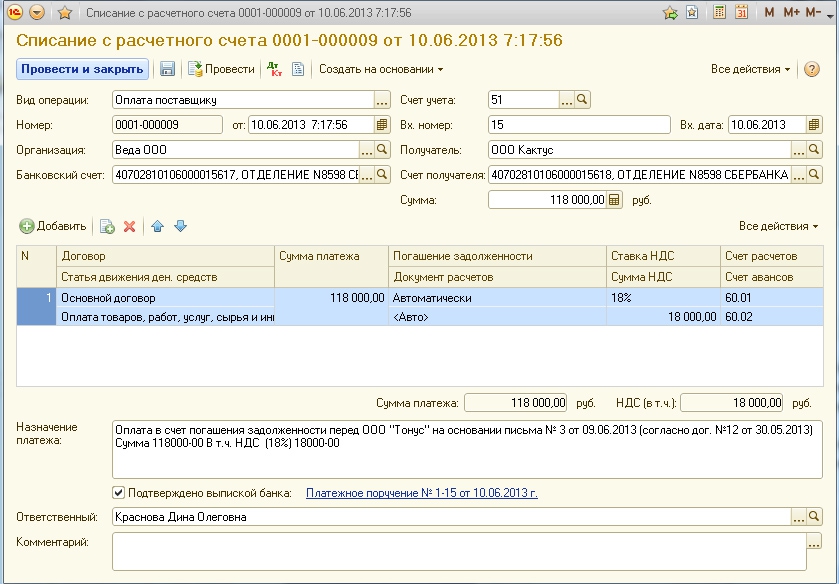Open selection ellipsis for Получатель

tap(799, 150)
